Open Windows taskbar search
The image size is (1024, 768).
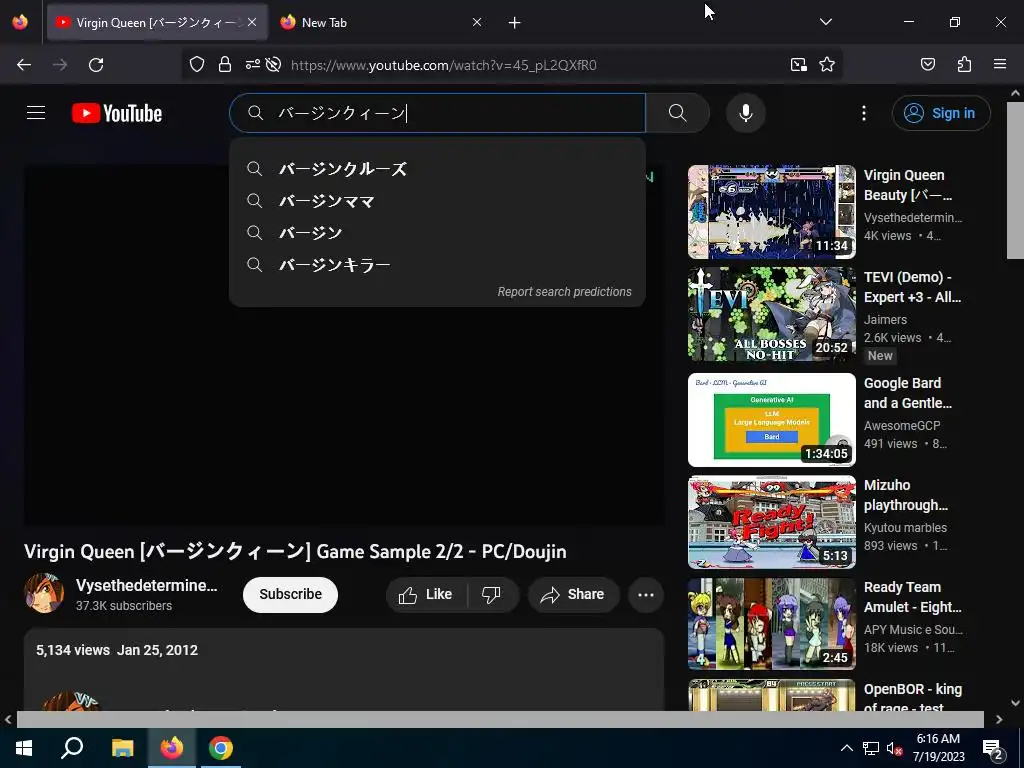[72, 747]
